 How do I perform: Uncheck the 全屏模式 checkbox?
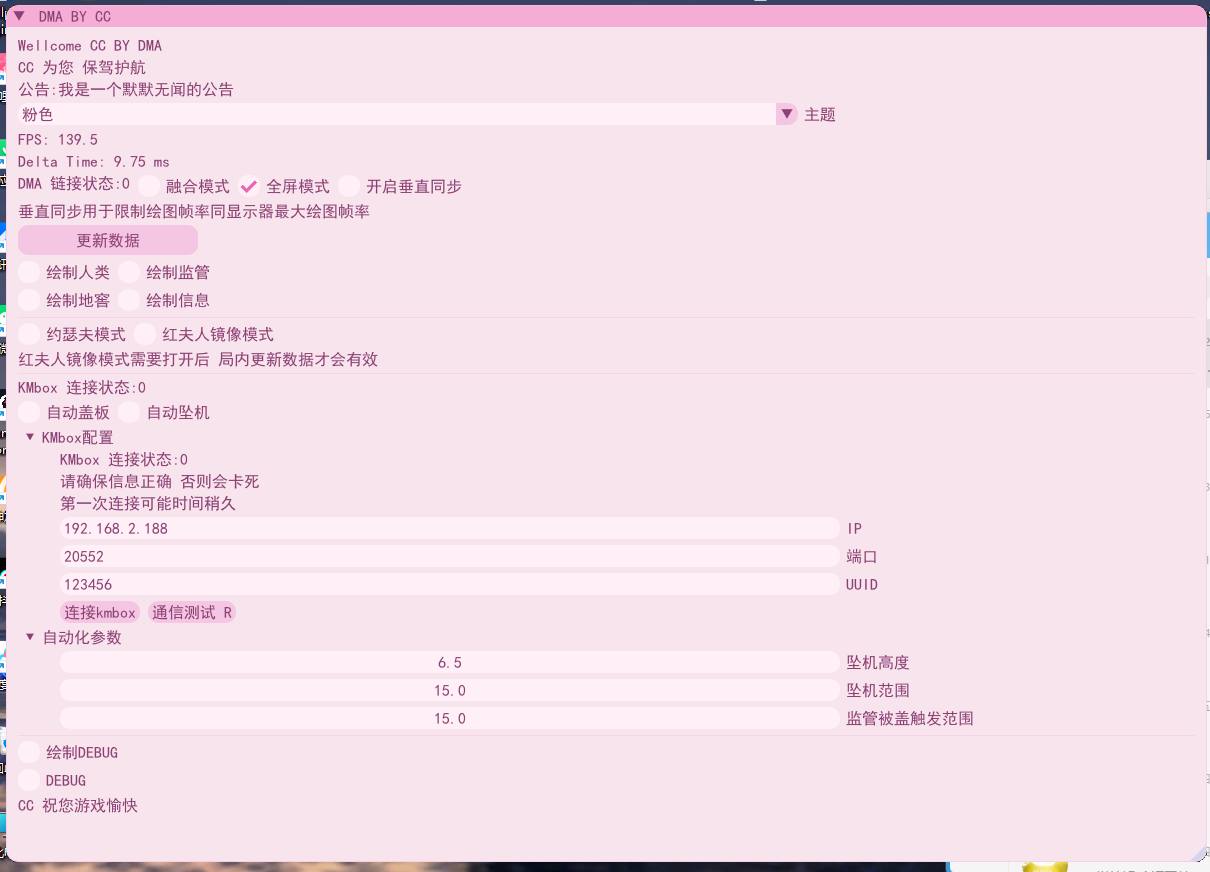click(250, 187)
